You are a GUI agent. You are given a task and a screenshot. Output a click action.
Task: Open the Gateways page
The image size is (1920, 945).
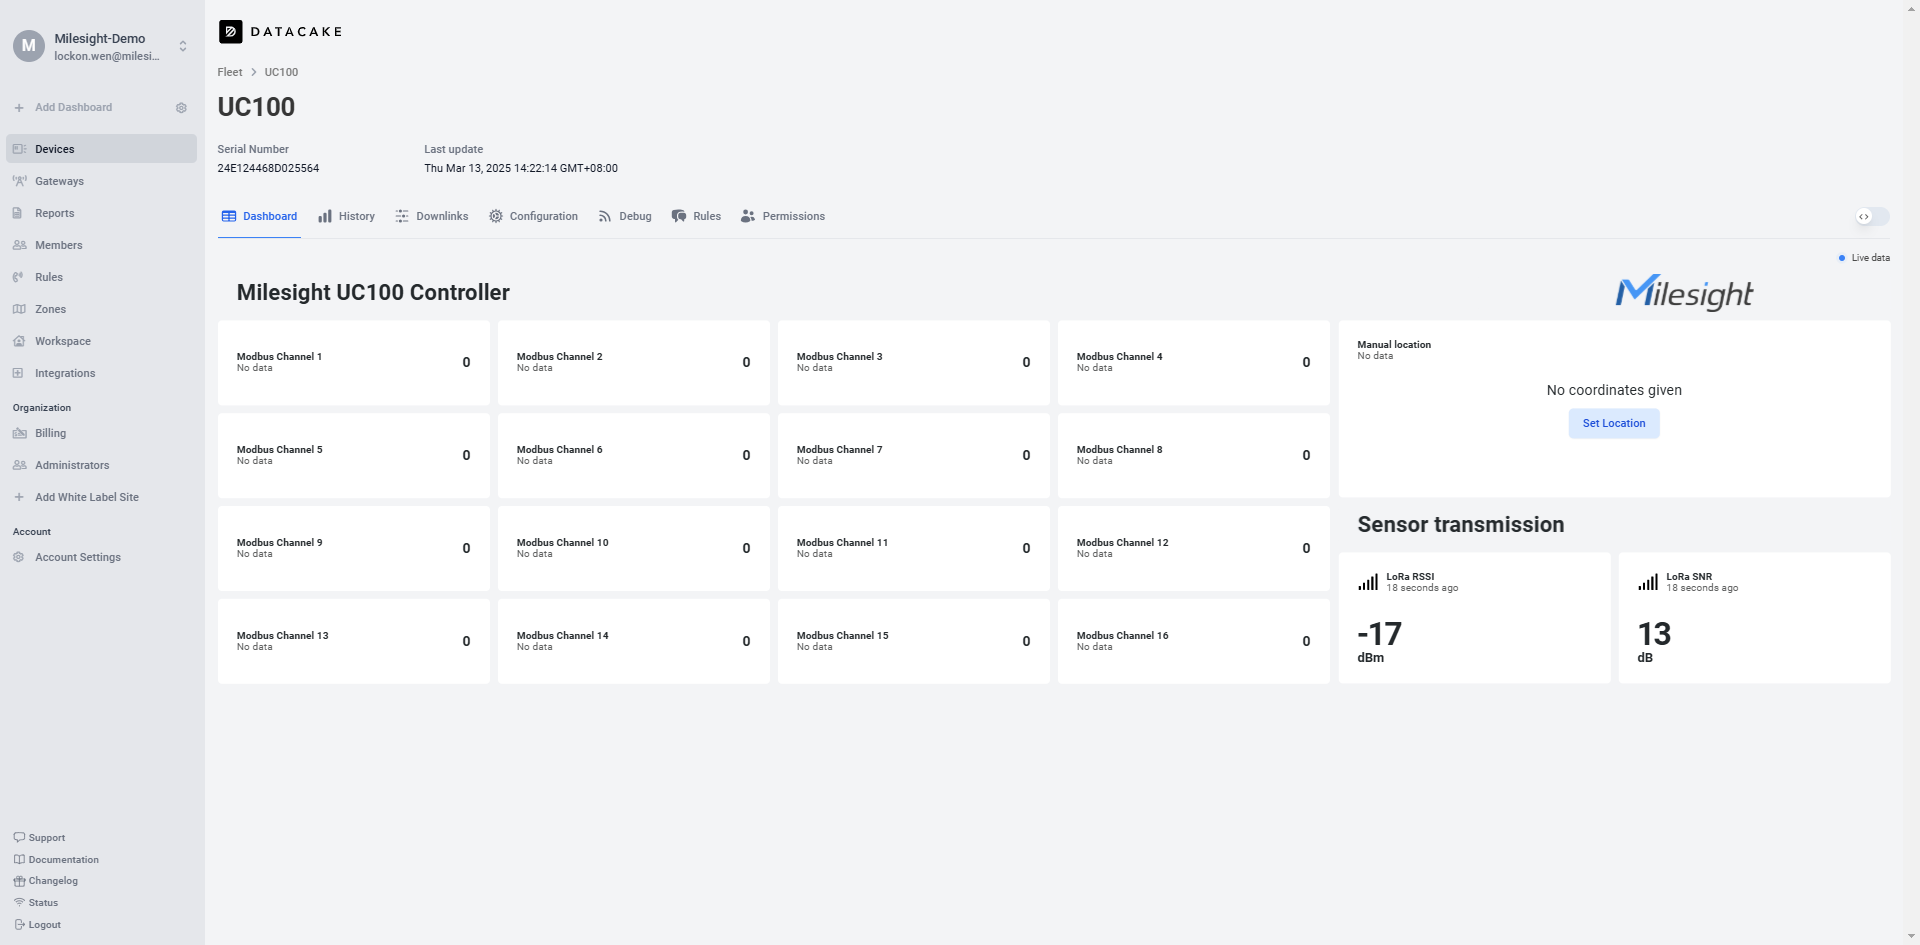(x=101, y=181)
